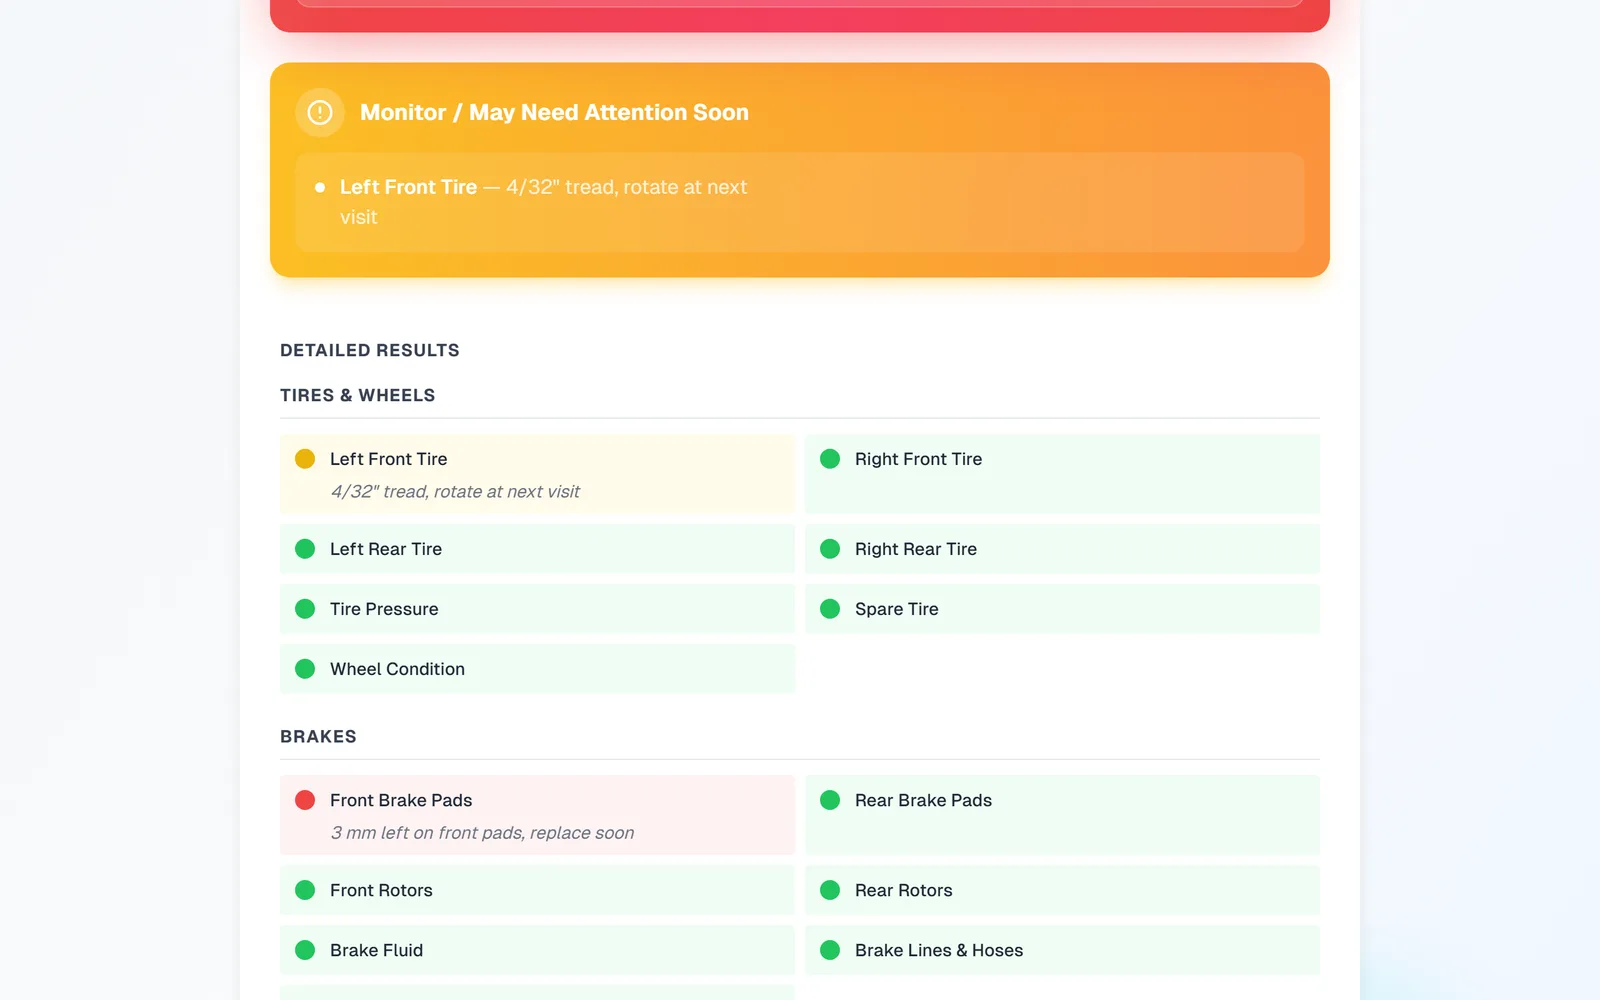Click the green status dot for Right Front Tire
Viewport: 1600px width, 1000px height.
[x=830, y=459]
